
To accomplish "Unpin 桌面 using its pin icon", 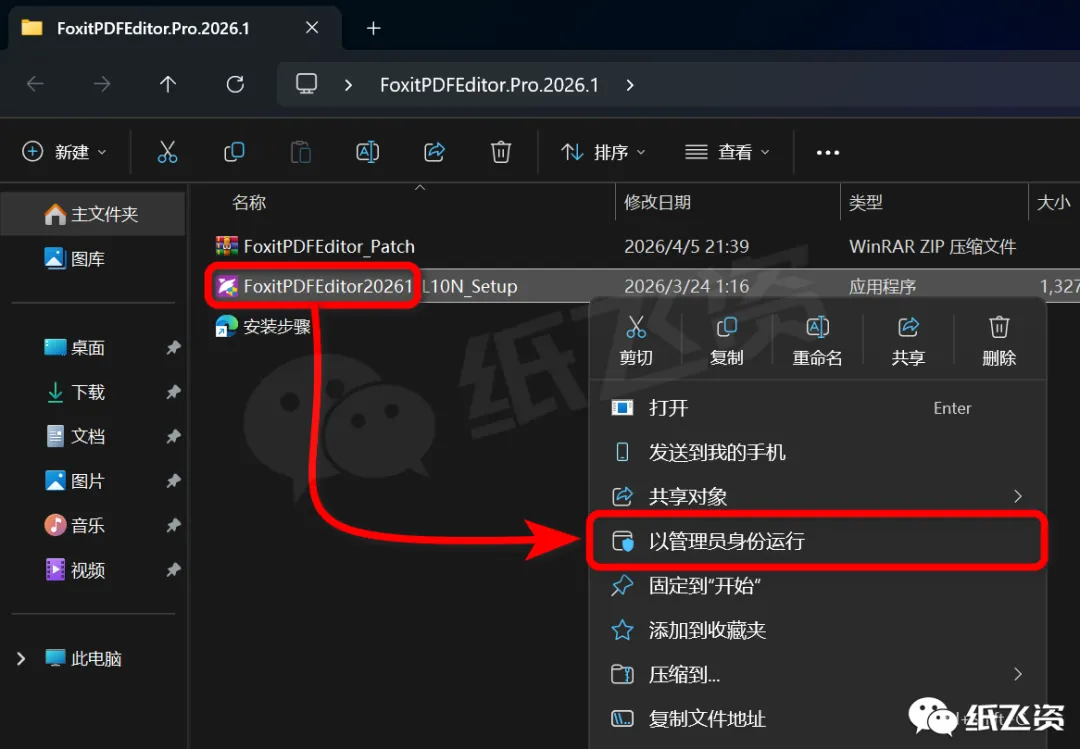I will pyautogui.click(x=173, y=348).
